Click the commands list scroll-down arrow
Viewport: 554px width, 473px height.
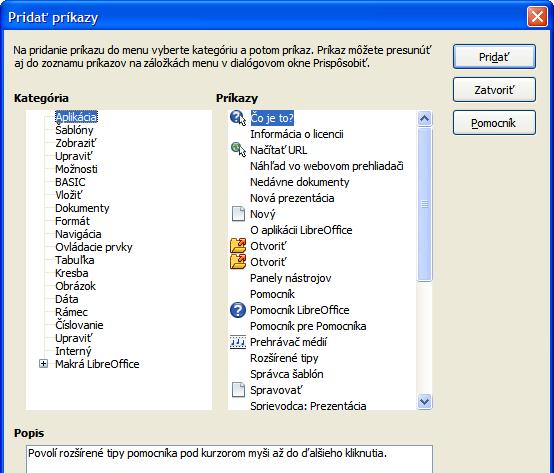(424, 401)
